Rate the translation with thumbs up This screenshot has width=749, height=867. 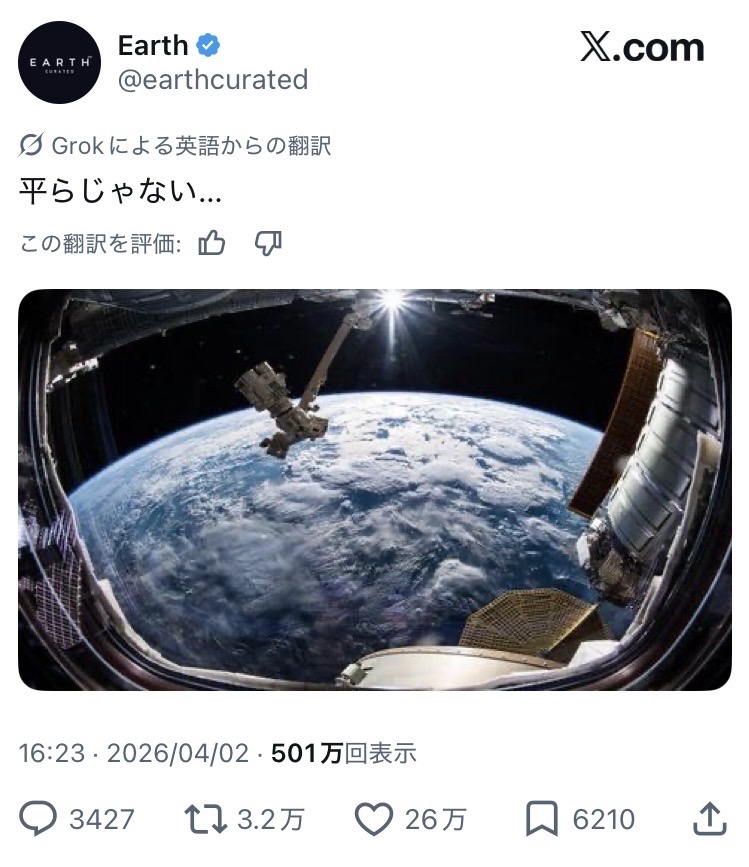click(212, 243)
